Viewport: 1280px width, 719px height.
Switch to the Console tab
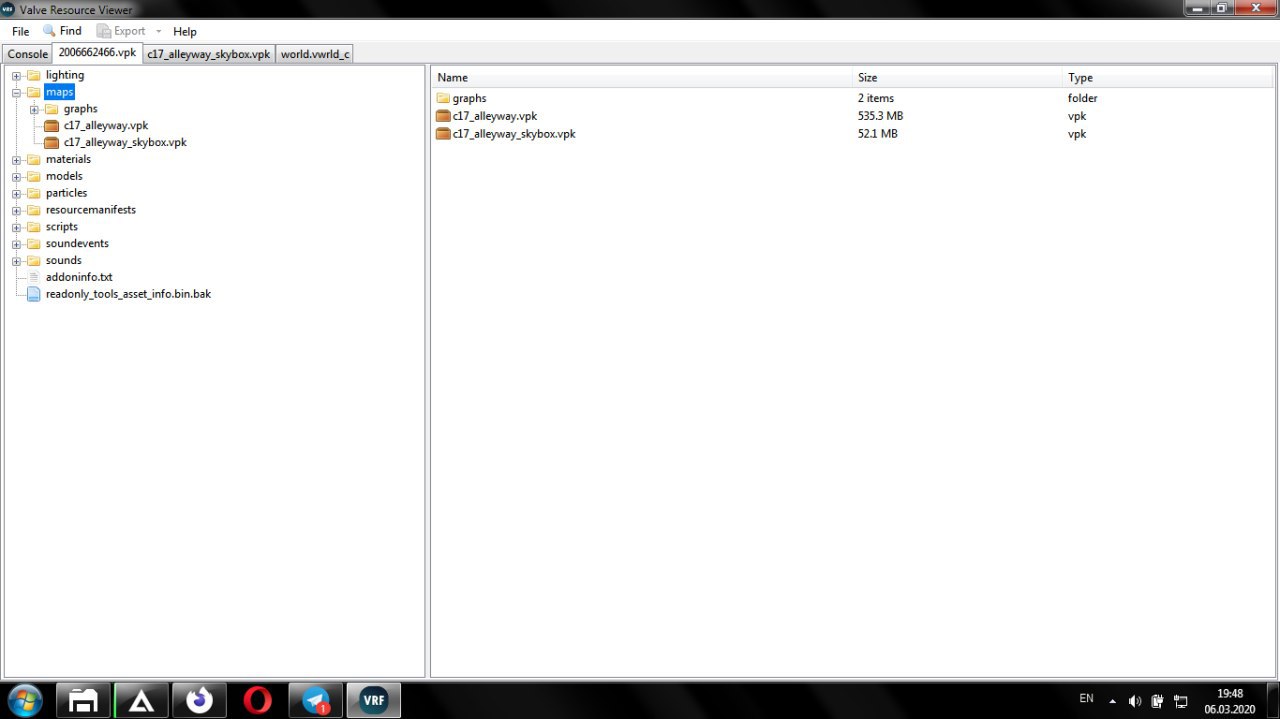coord(28,54)
